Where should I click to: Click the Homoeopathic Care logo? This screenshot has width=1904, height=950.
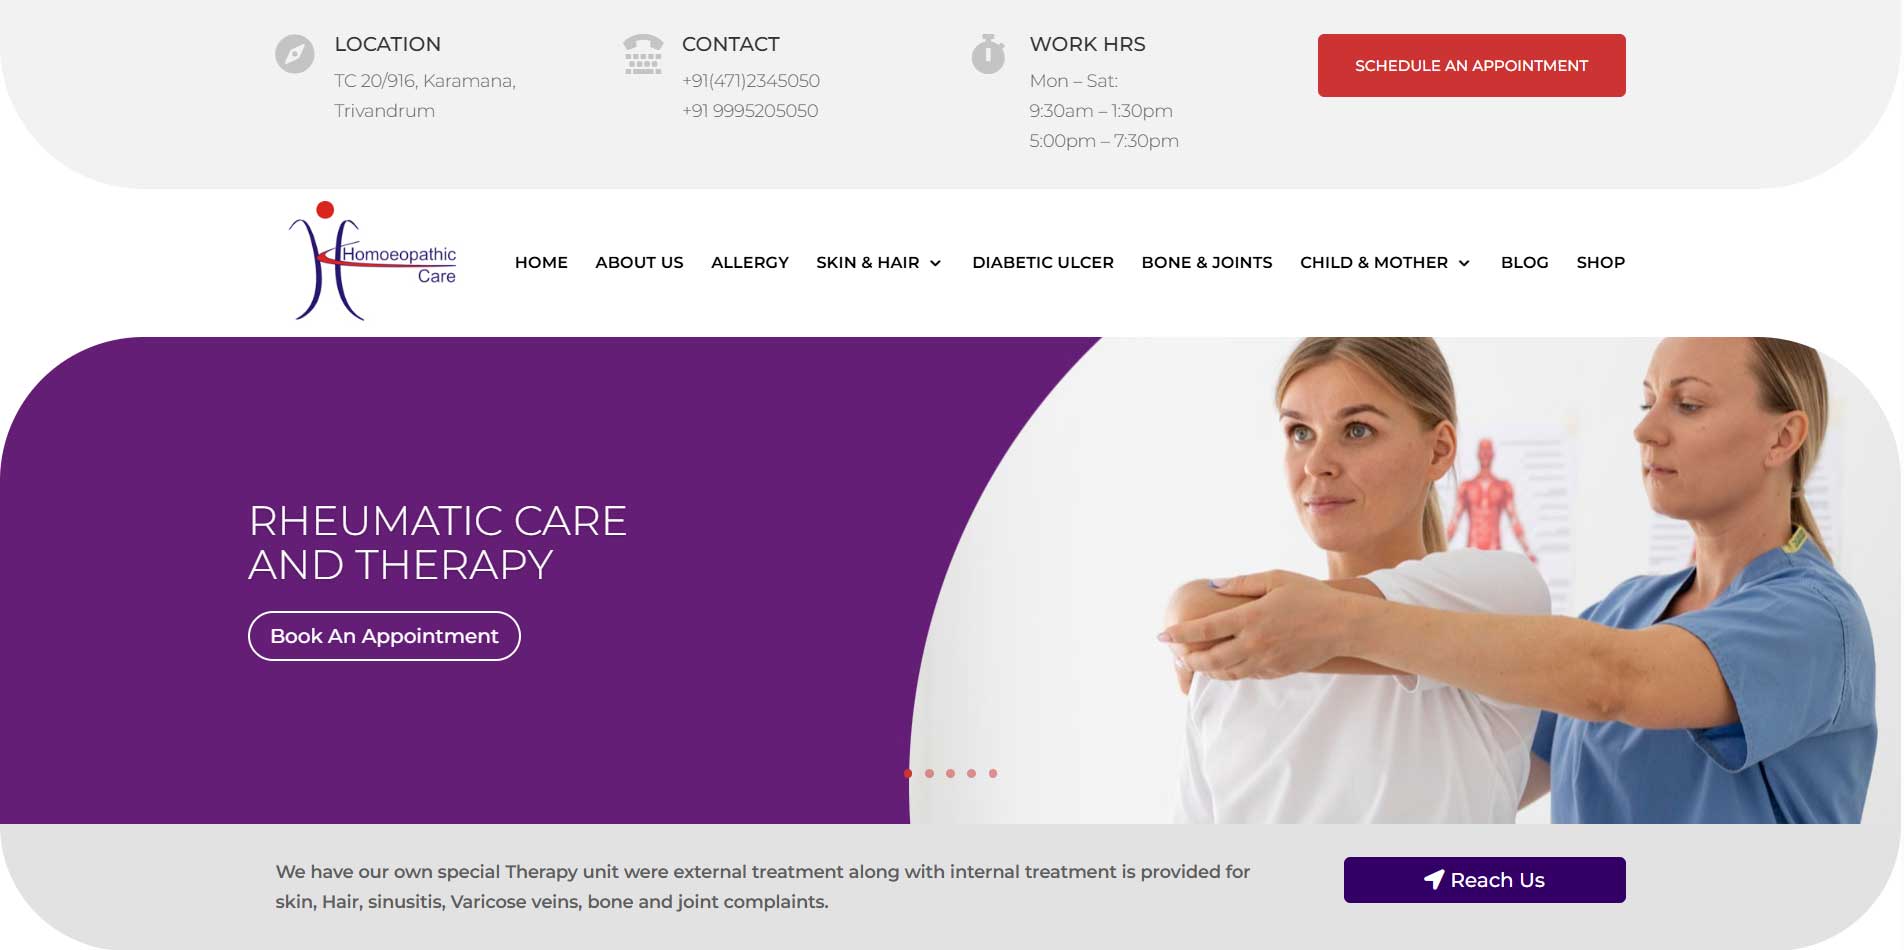pos(372,261)
